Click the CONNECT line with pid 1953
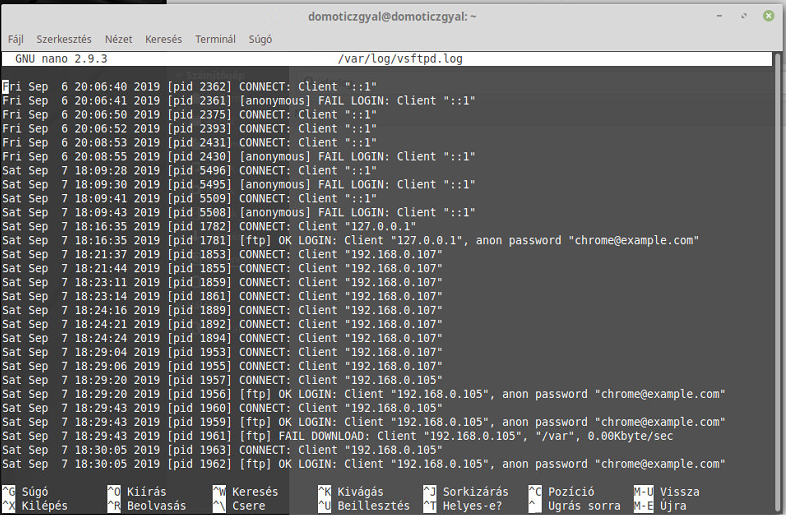This screenshot has height=515, width=786. pyautogui.click(x=223, y=353)
